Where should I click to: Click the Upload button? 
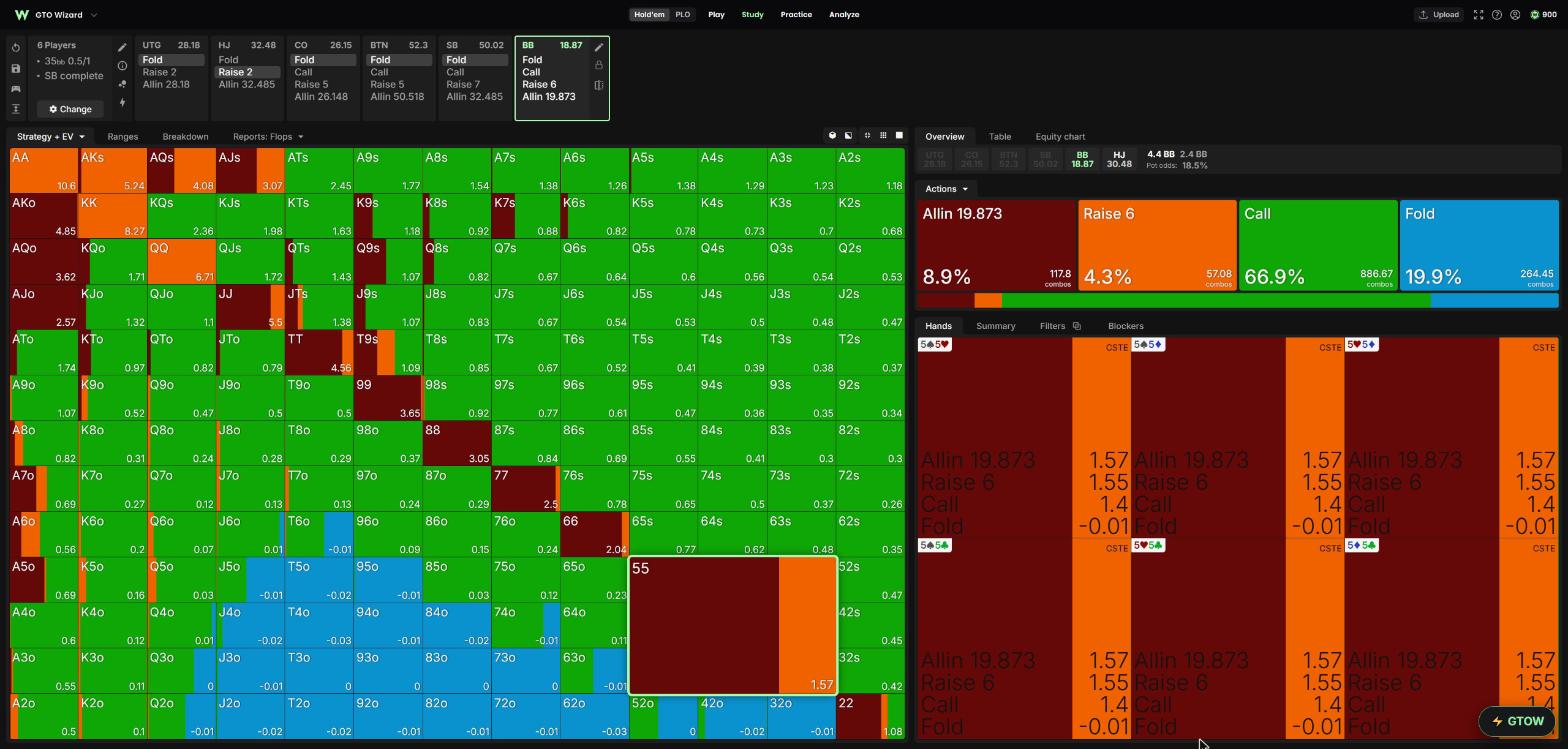[x=1439, y=15]
